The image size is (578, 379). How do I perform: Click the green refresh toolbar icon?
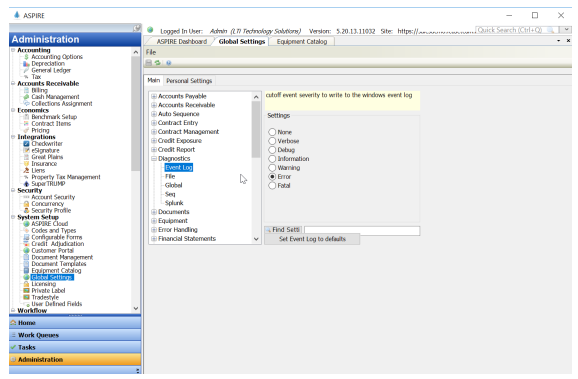coord(158,63)
